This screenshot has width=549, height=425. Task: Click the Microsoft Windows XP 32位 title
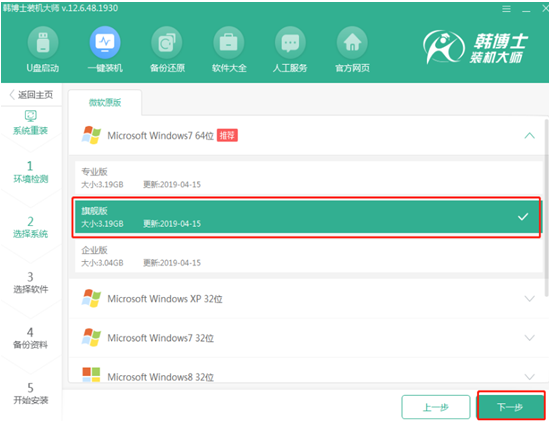click(165, 299)
